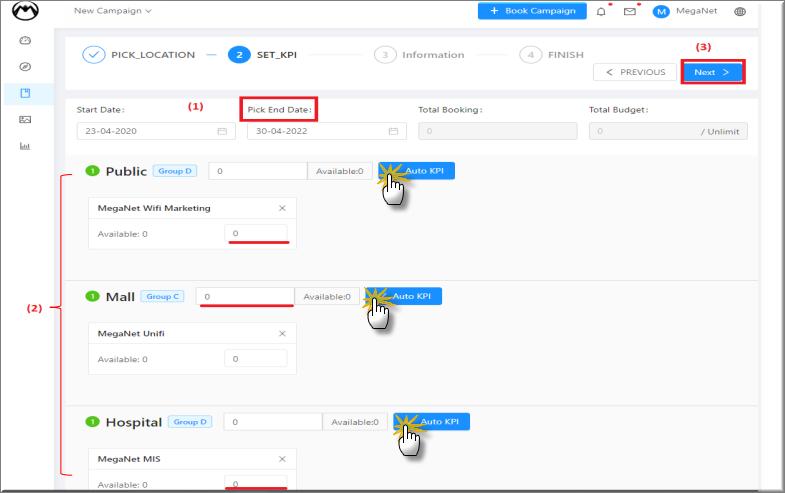Click the Hospital KPI input field

pyautogui.click(x=273, y=422)
